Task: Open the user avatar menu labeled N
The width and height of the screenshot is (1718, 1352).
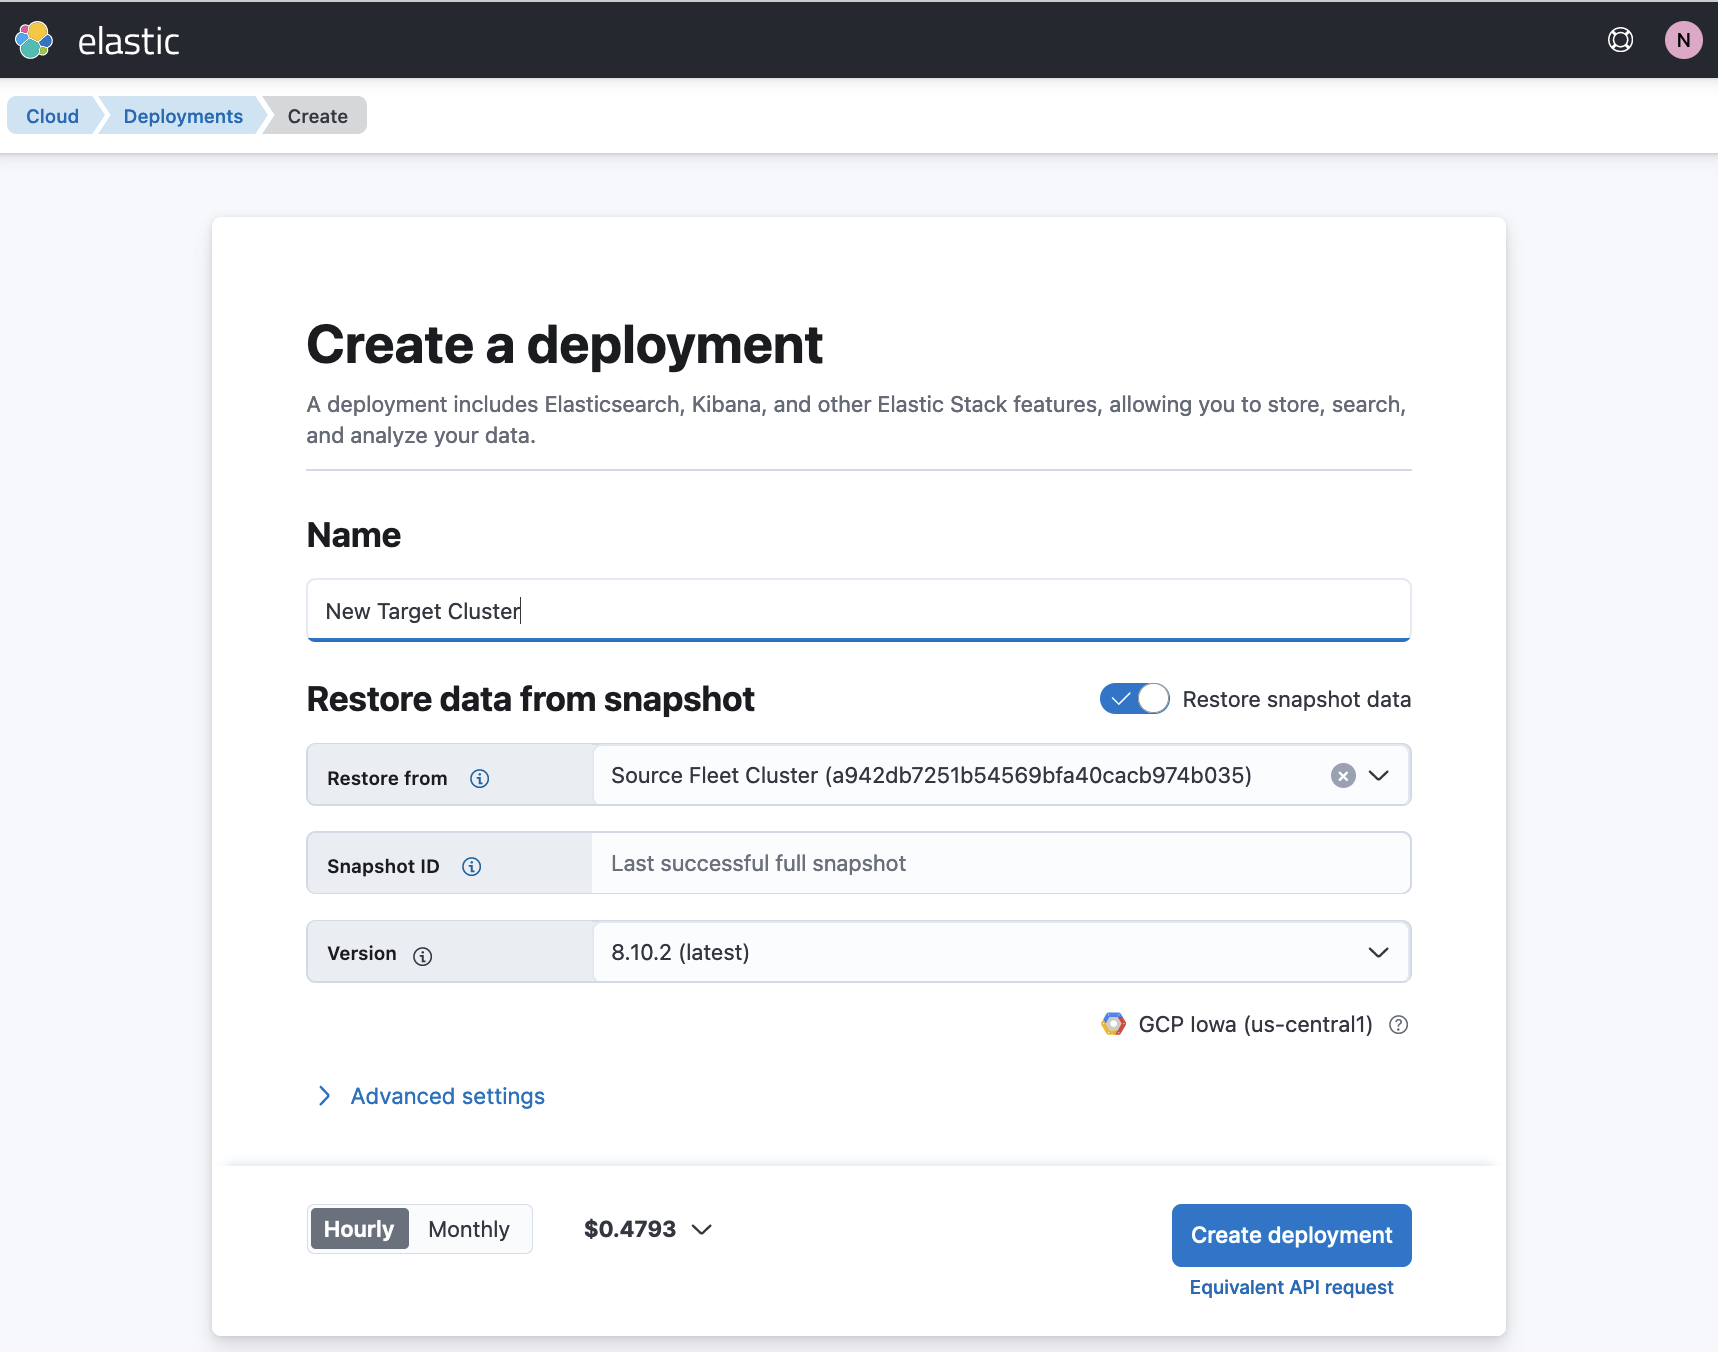Action: (1684, 40)
